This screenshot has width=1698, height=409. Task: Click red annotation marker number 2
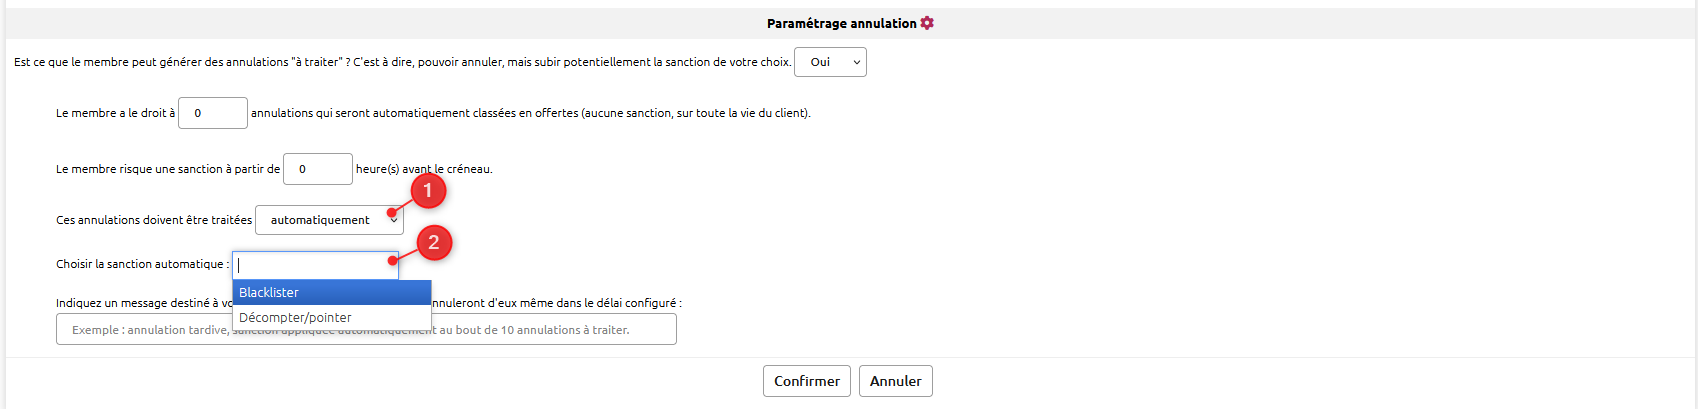[x=434, y=242]
